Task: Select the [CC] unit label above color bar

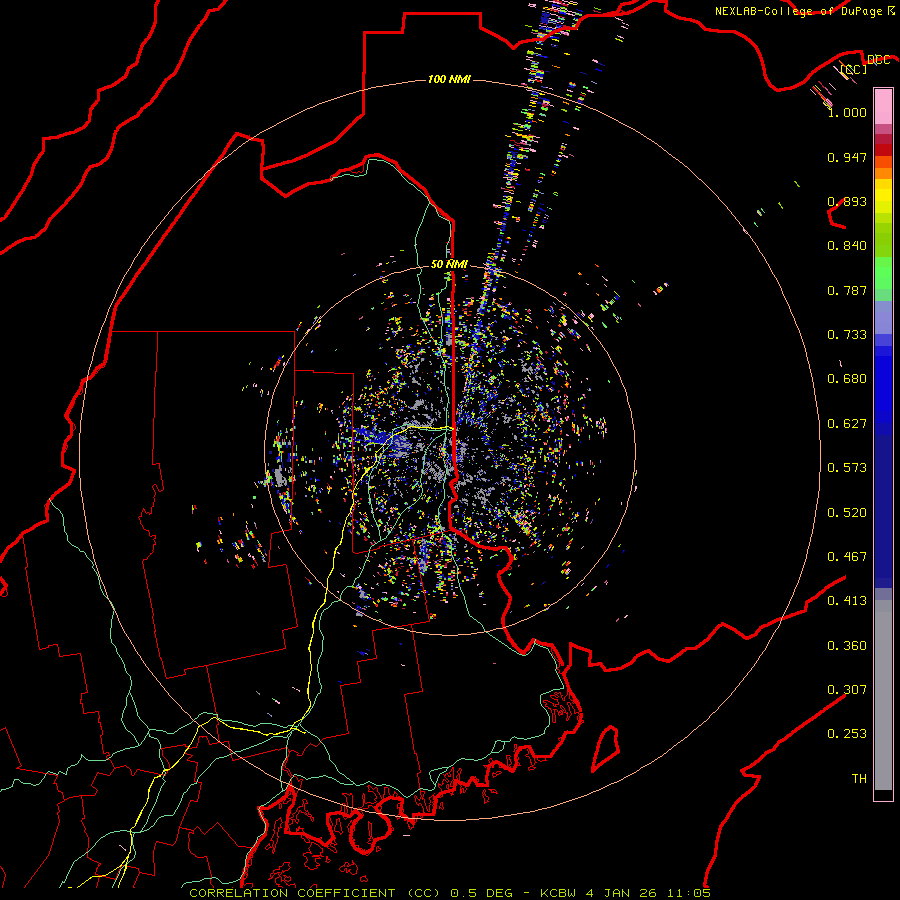Action: point(854,69)
